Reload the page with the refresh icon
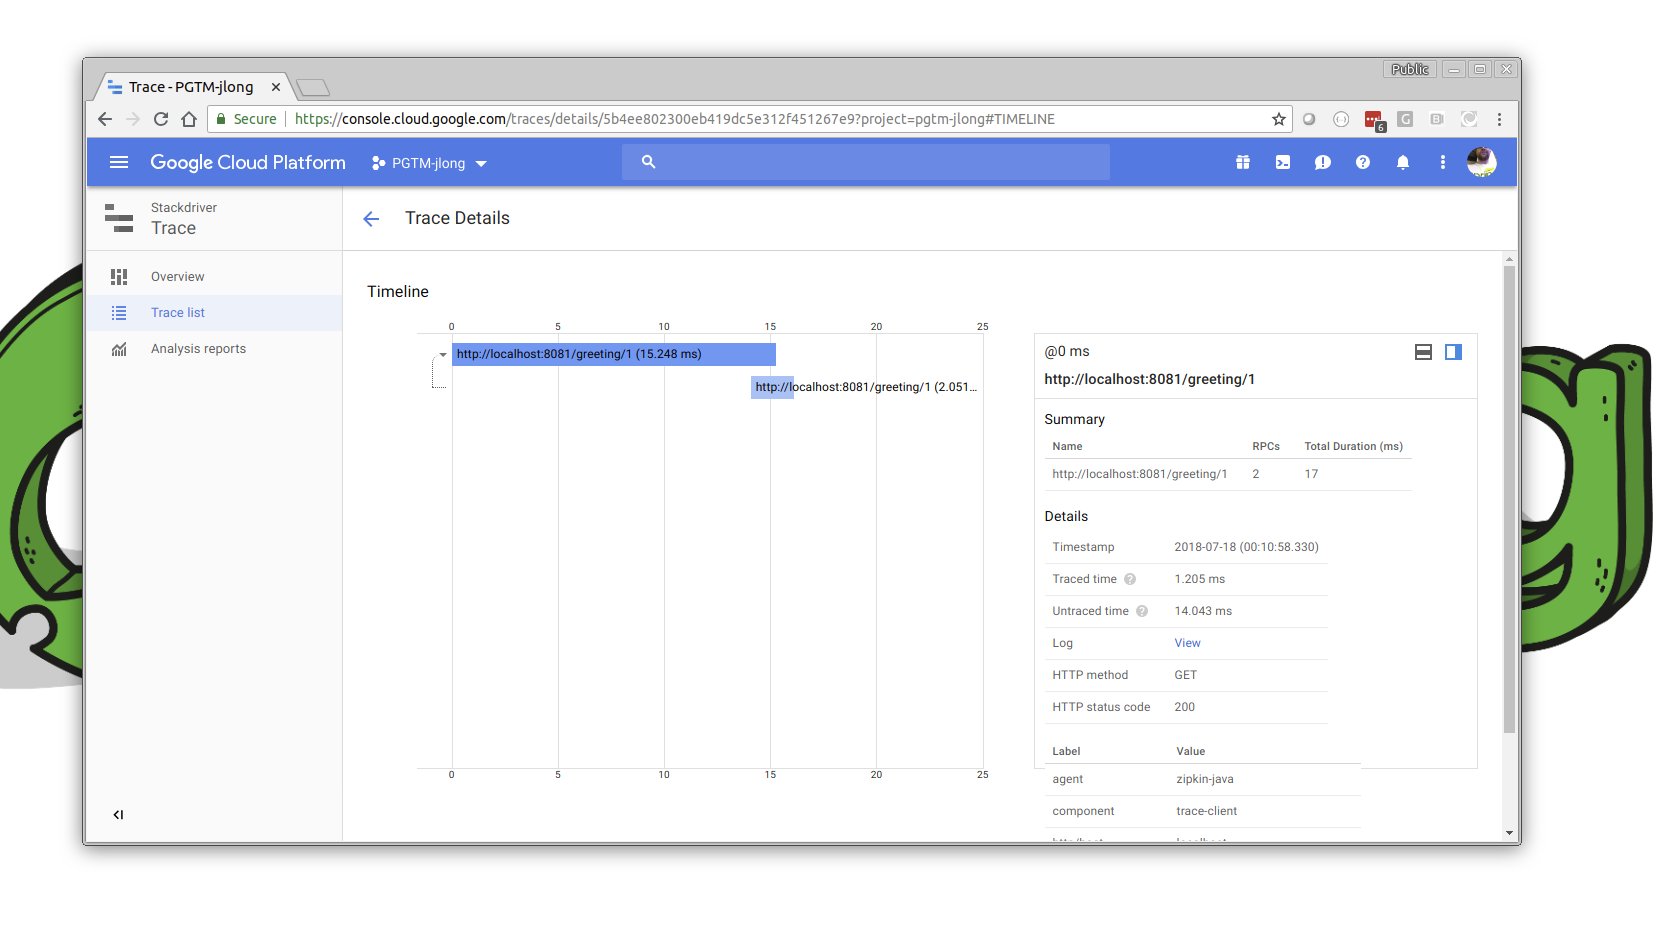The width and height of the screenshot is (1679, 929). click(161, 119)
